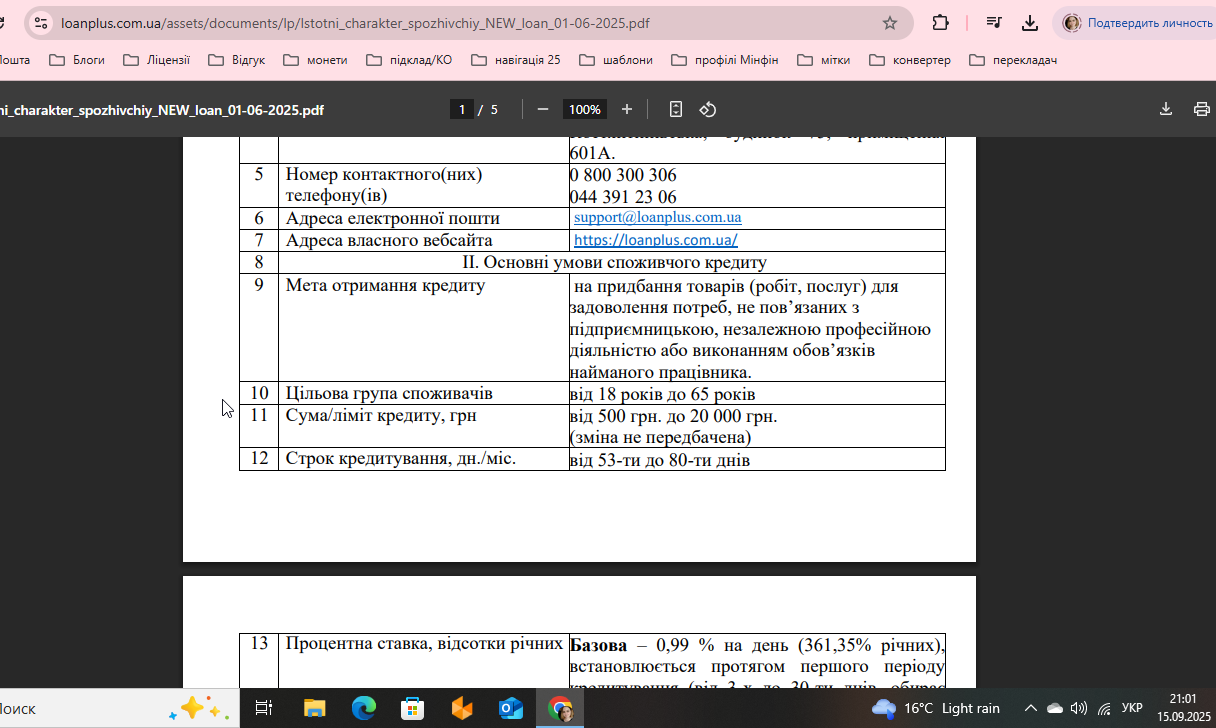The width and height of the screenshot is (1216, 728).
Task: Open Task View from the taskbar
Action: tap(264, 709)
